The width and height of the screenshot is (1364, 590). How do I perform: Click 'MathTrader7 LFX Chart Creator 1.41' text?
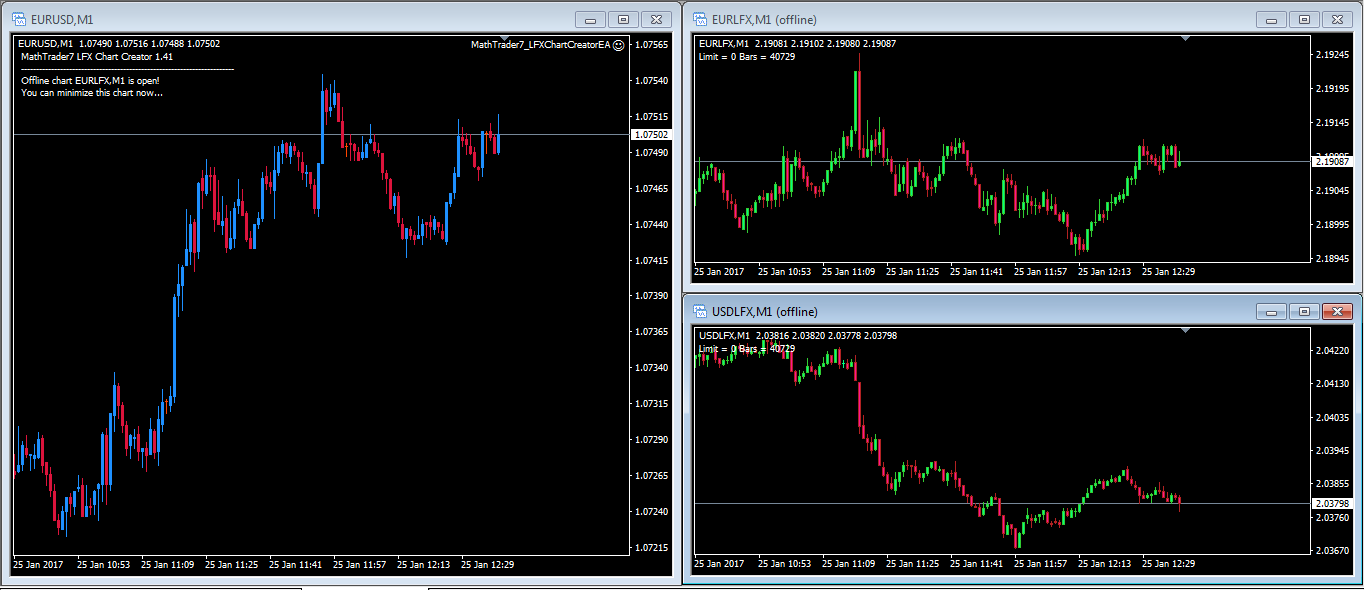click(97, 56)
